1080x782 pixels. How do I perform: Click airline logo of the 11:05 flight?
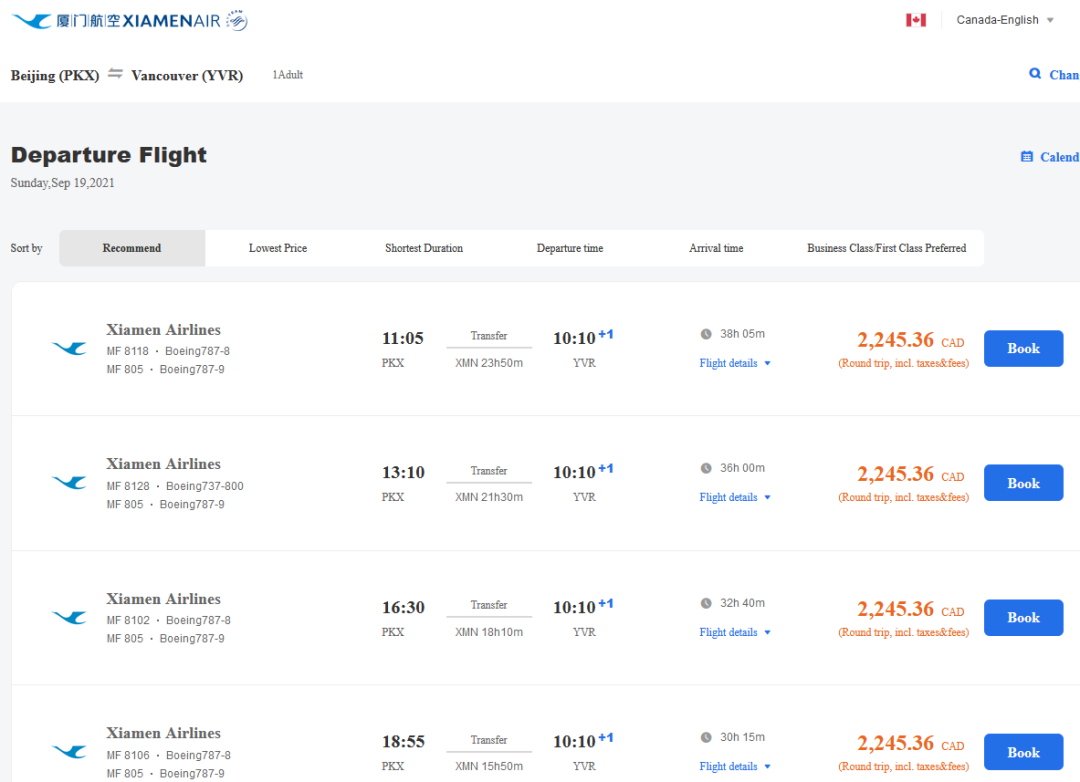tap(69, 348)
